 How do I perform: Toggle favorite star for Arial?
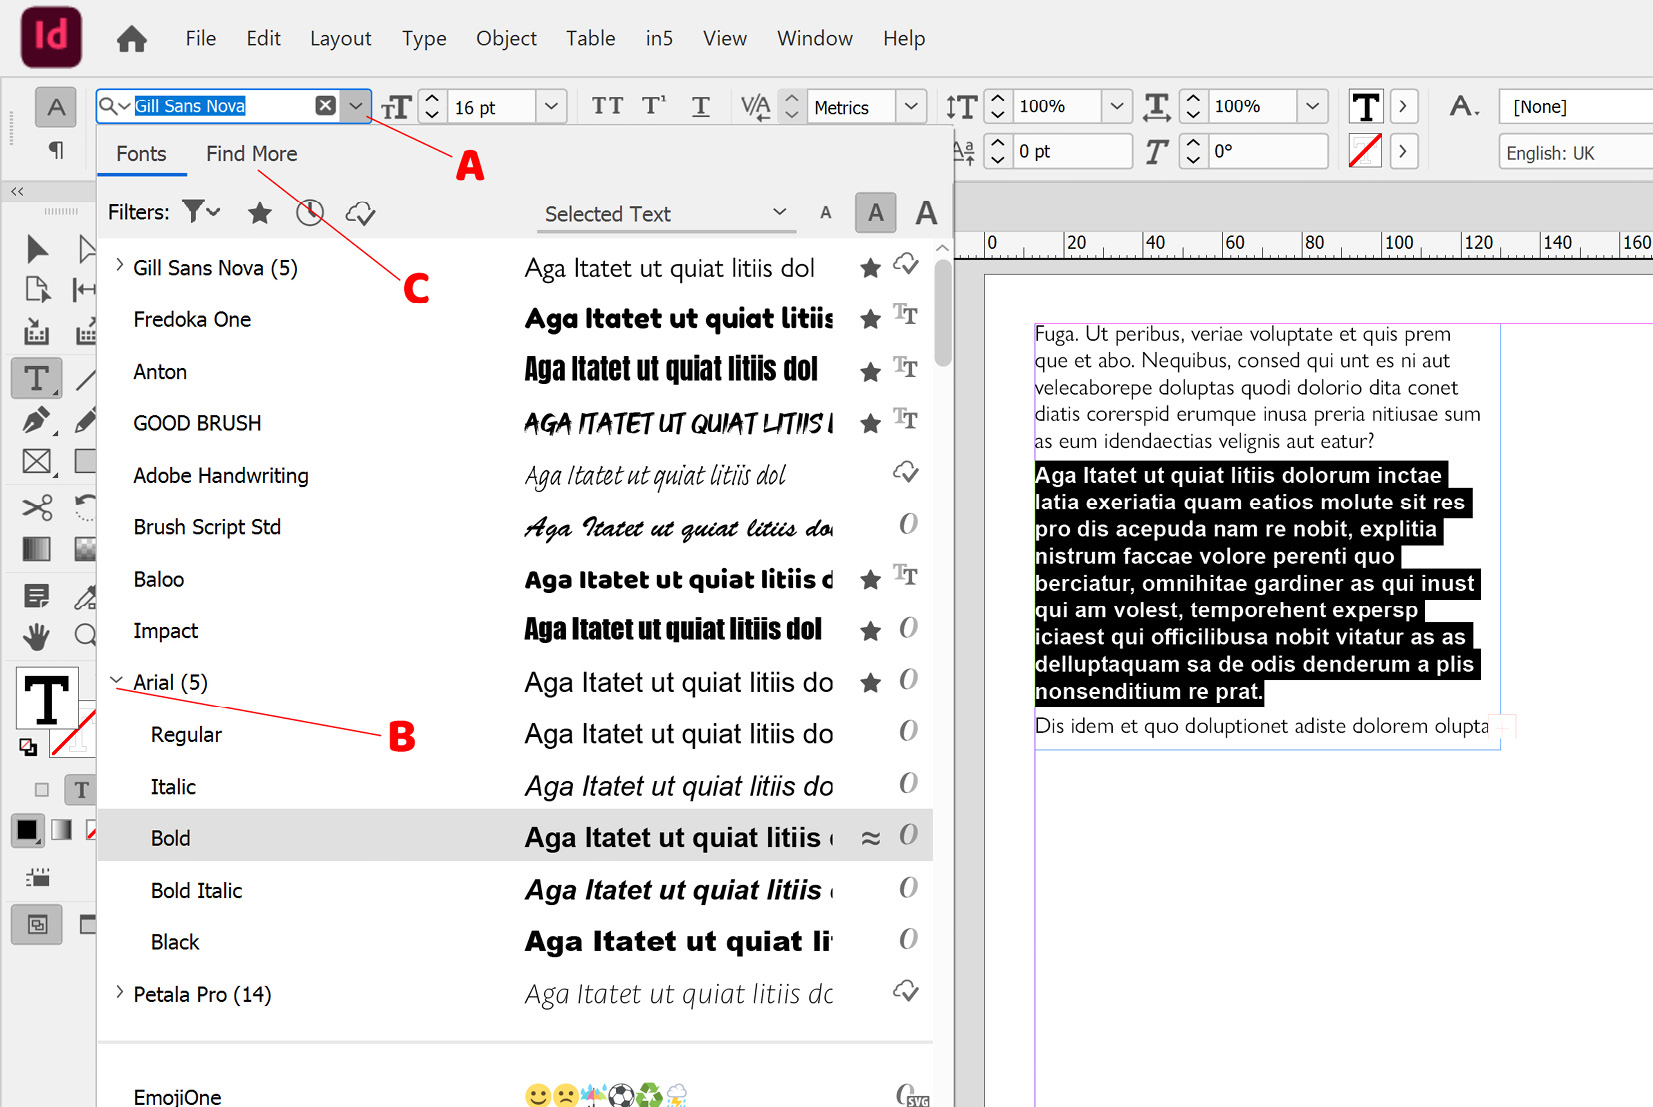click(x=870, y=683)
